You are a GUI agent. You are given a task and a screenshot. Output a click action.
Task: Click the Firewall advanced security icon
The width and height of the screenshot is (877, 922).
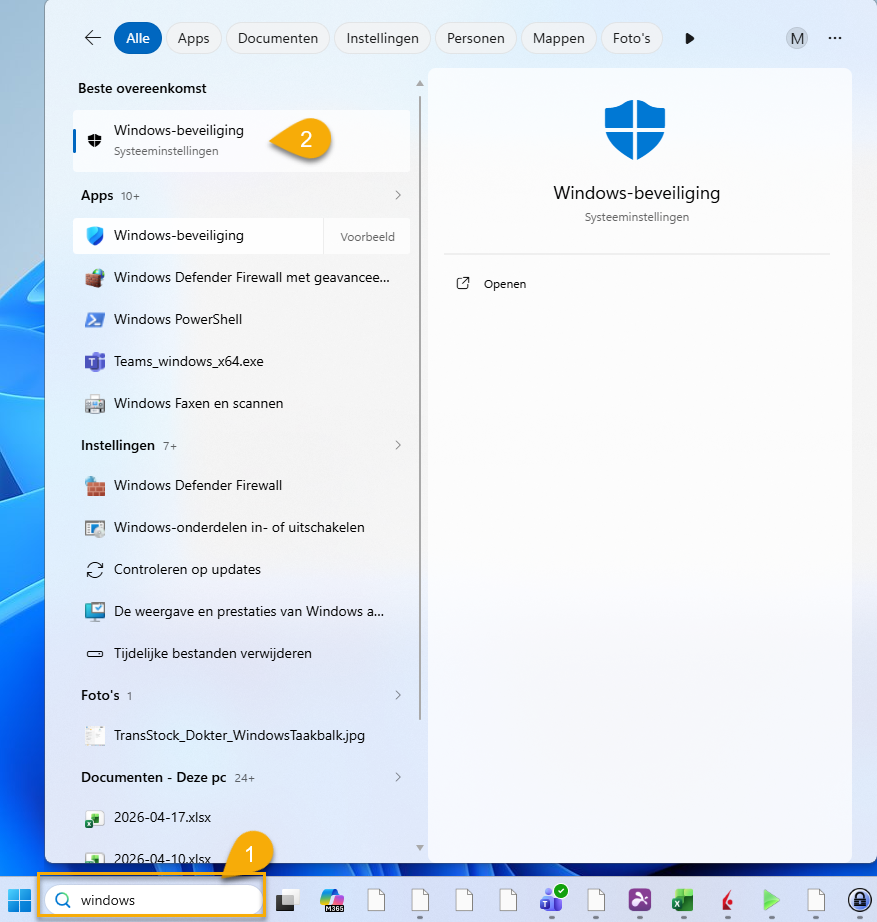[x=95, y=278]
